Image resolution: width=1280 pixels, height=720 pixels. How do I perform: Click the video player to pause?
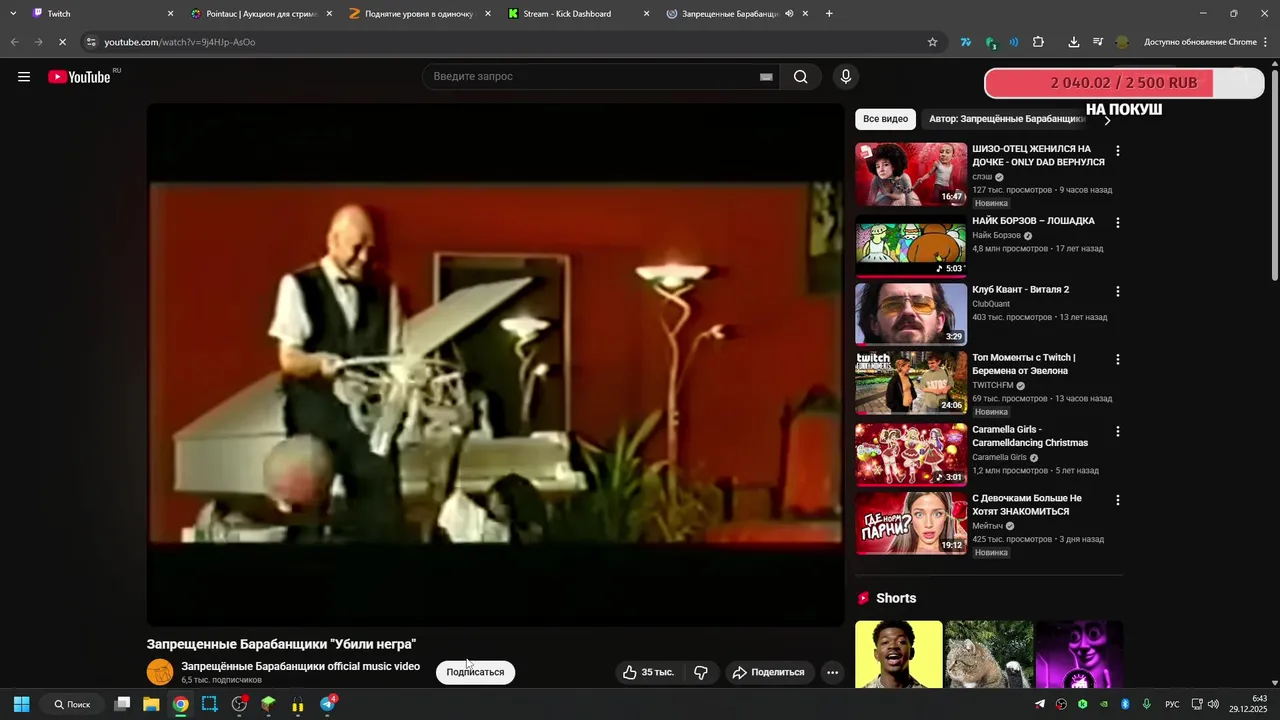tap(496, 365)
